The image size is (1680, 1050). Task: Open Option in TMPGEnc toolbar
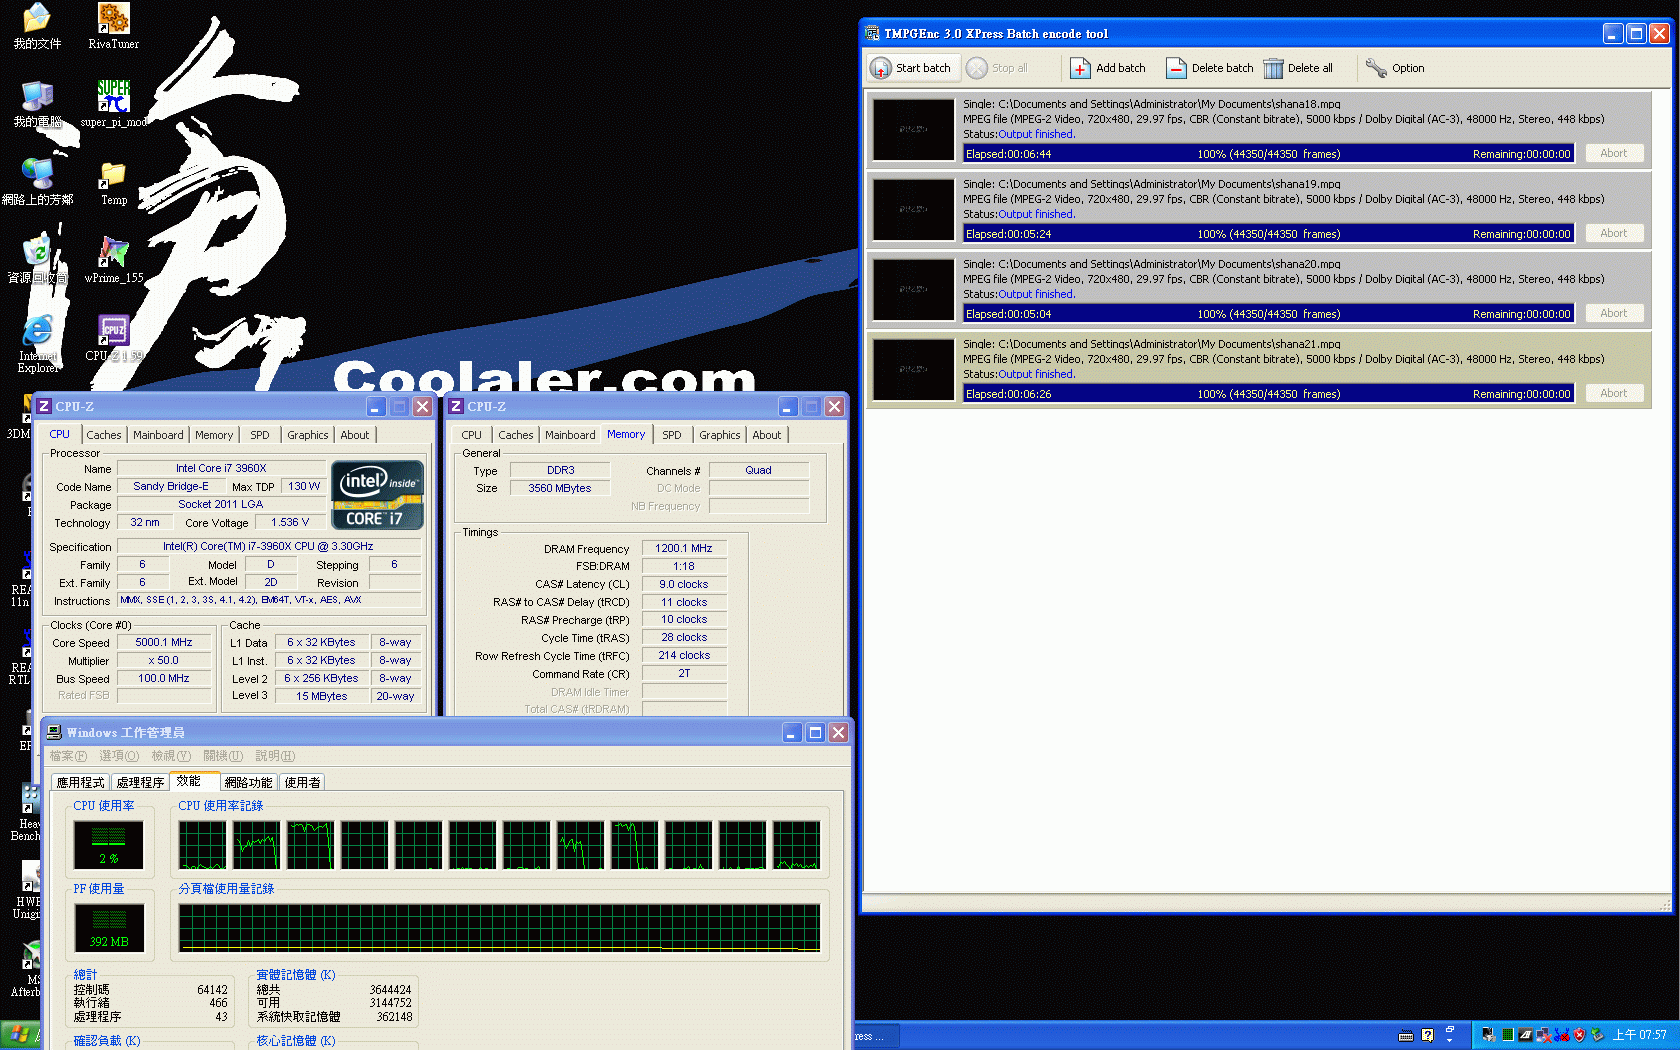[x=1396, y=68]
